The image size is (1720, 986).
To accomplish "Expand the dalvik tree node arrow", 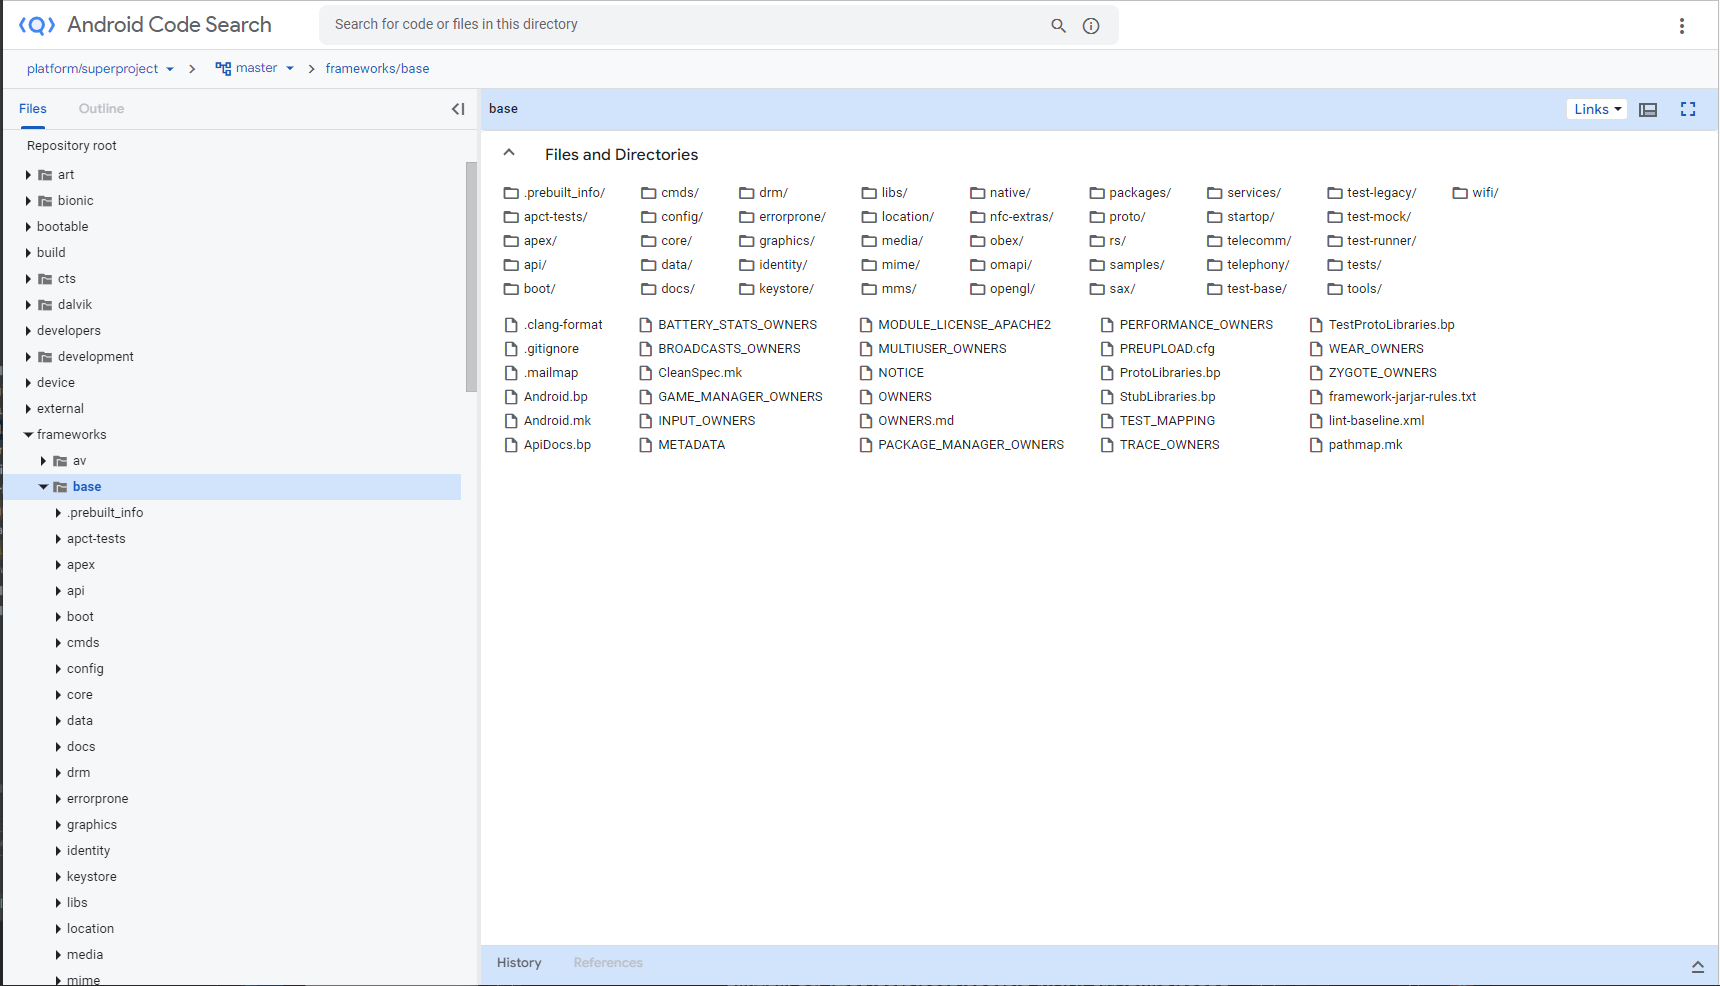I will coord(28,305).
